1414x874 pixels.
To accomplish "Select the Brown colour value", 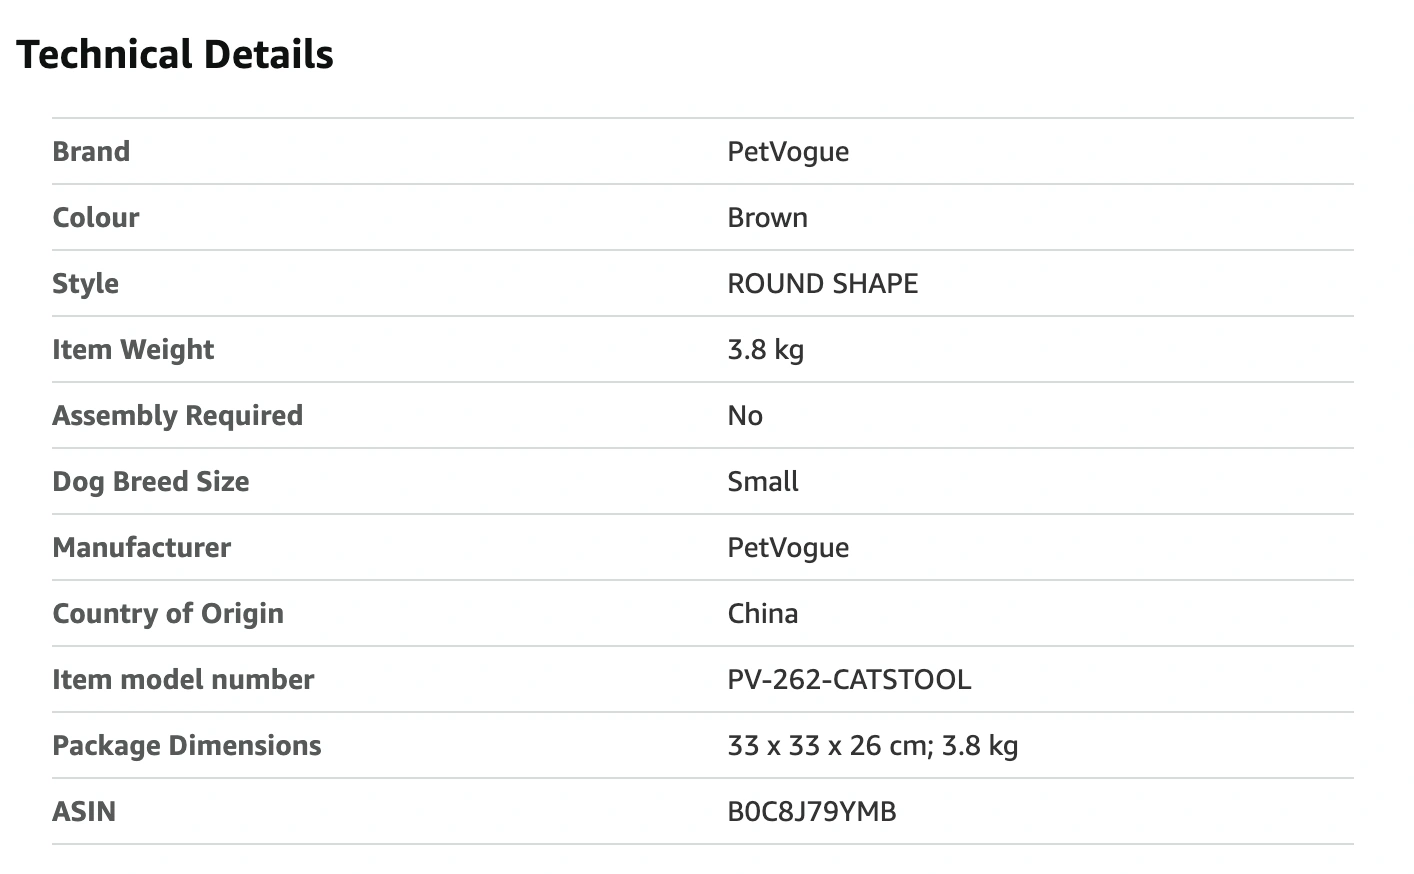I will click(767, 218).
